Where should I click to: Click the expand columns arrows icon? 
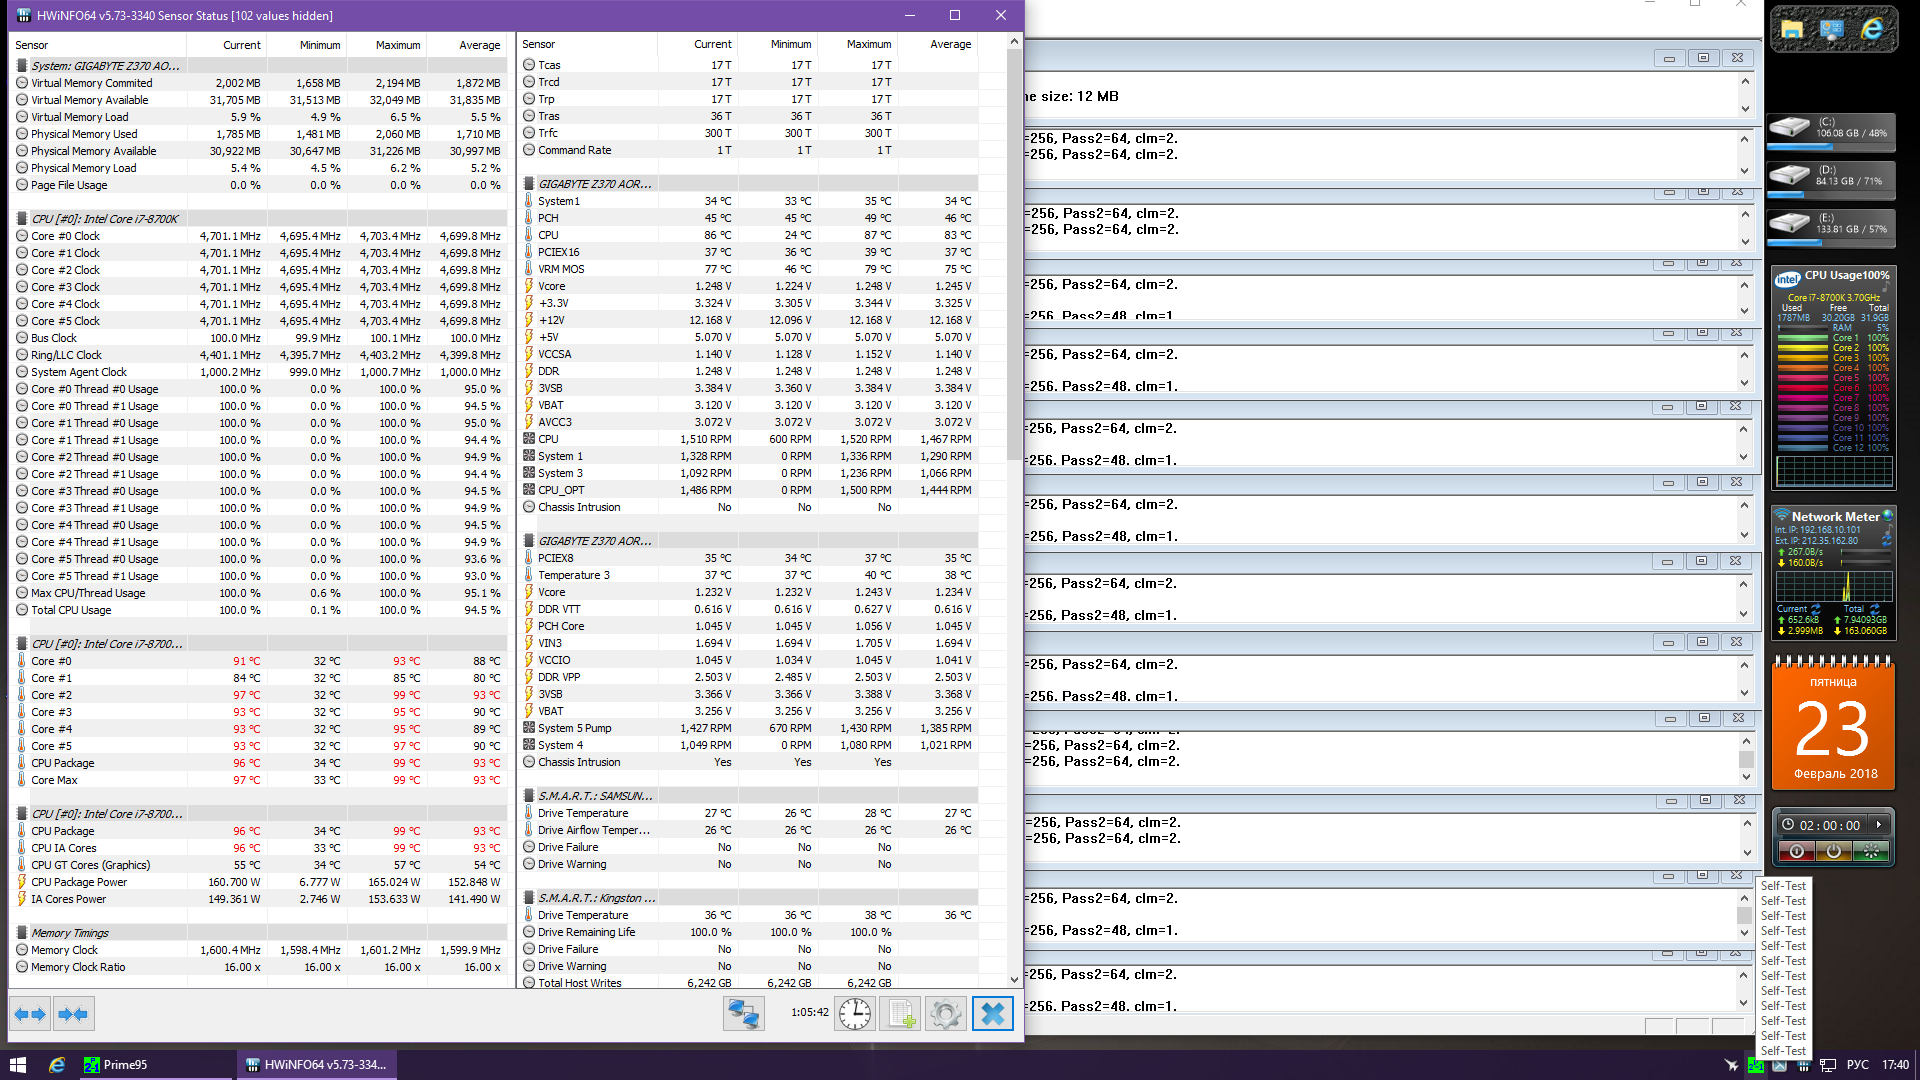pos(30,1014)
